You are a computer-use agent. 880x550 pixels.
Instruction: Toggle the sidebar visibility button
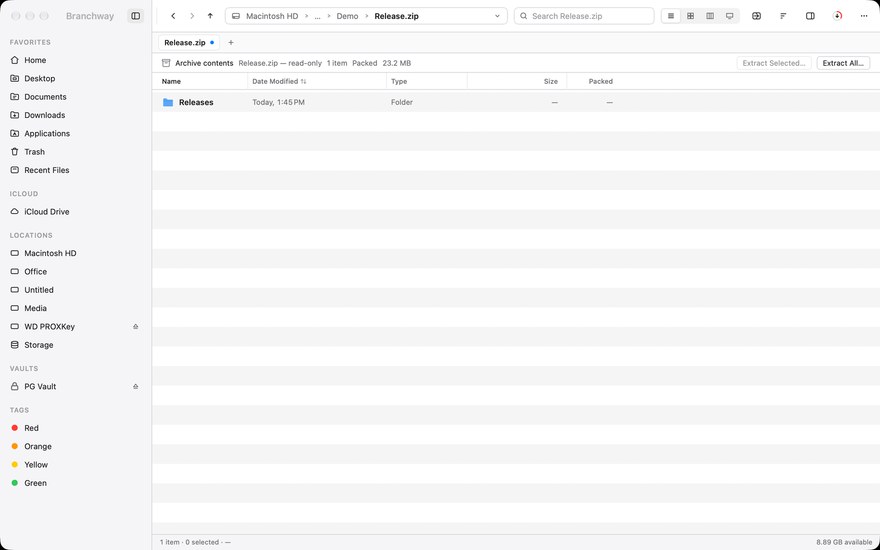136,16
